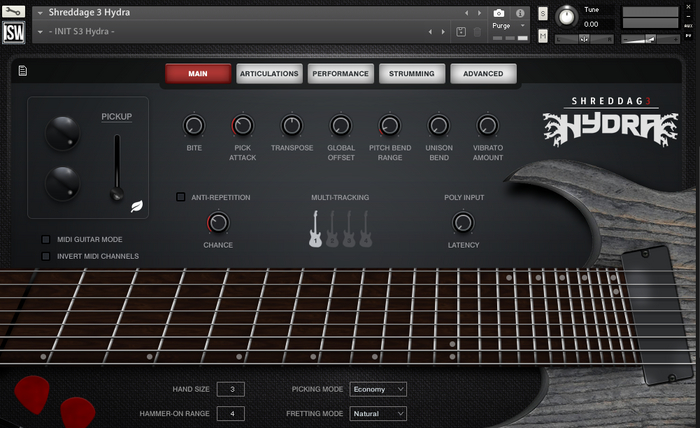Open the Fretting Mode Natural dropdown
This screenshot has width=700, height=428.
coord(378,414)
